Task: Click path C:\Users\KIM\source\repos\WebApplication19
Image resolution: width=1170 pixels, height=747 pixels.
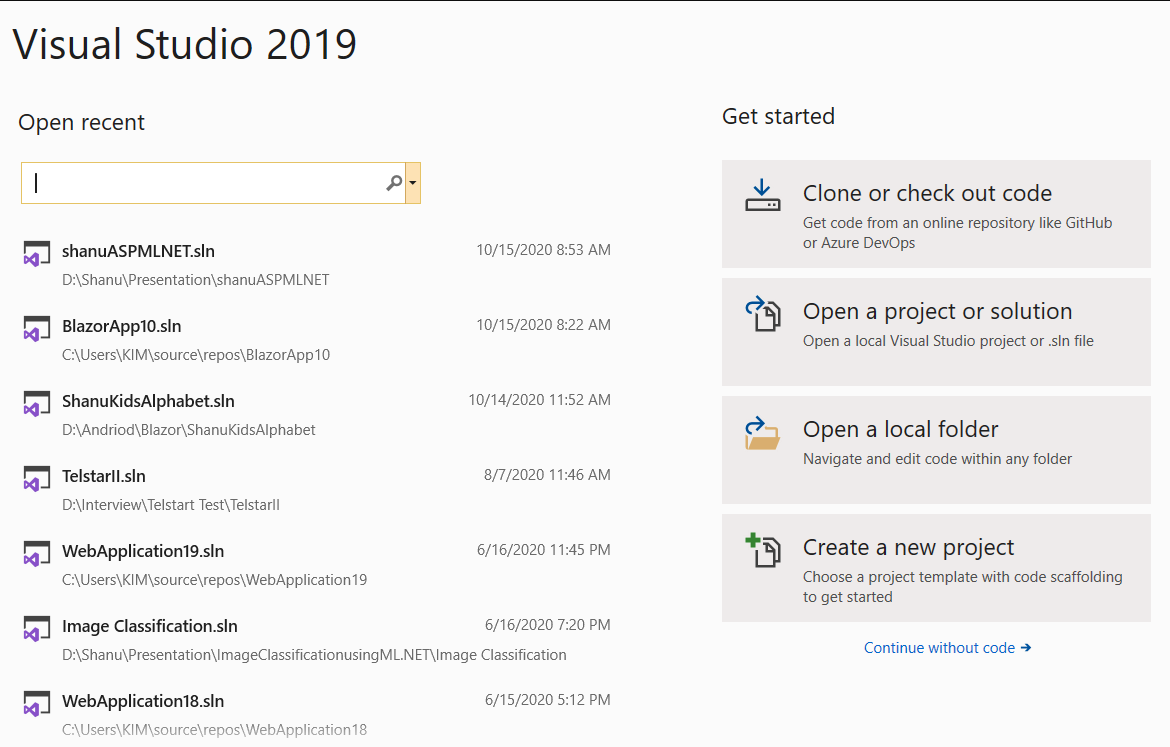Action: [x=214, y=580]
